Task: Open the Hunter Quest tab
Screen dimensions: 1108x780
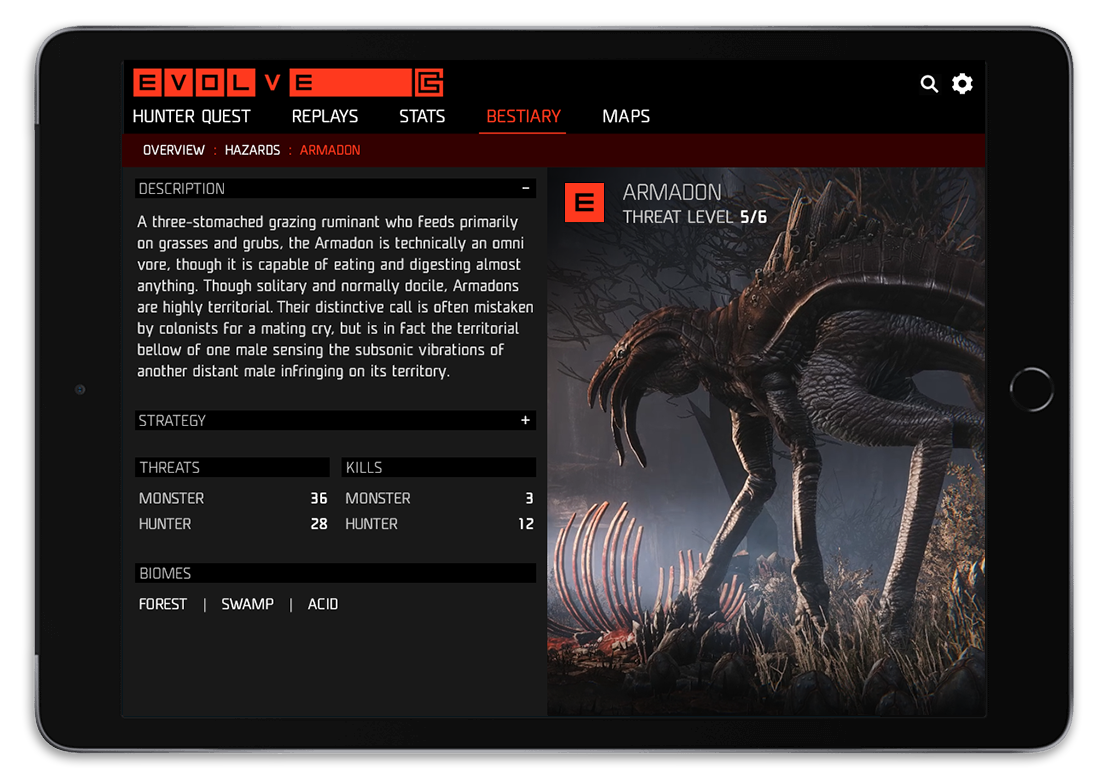Action: click(x=191, y=117)
